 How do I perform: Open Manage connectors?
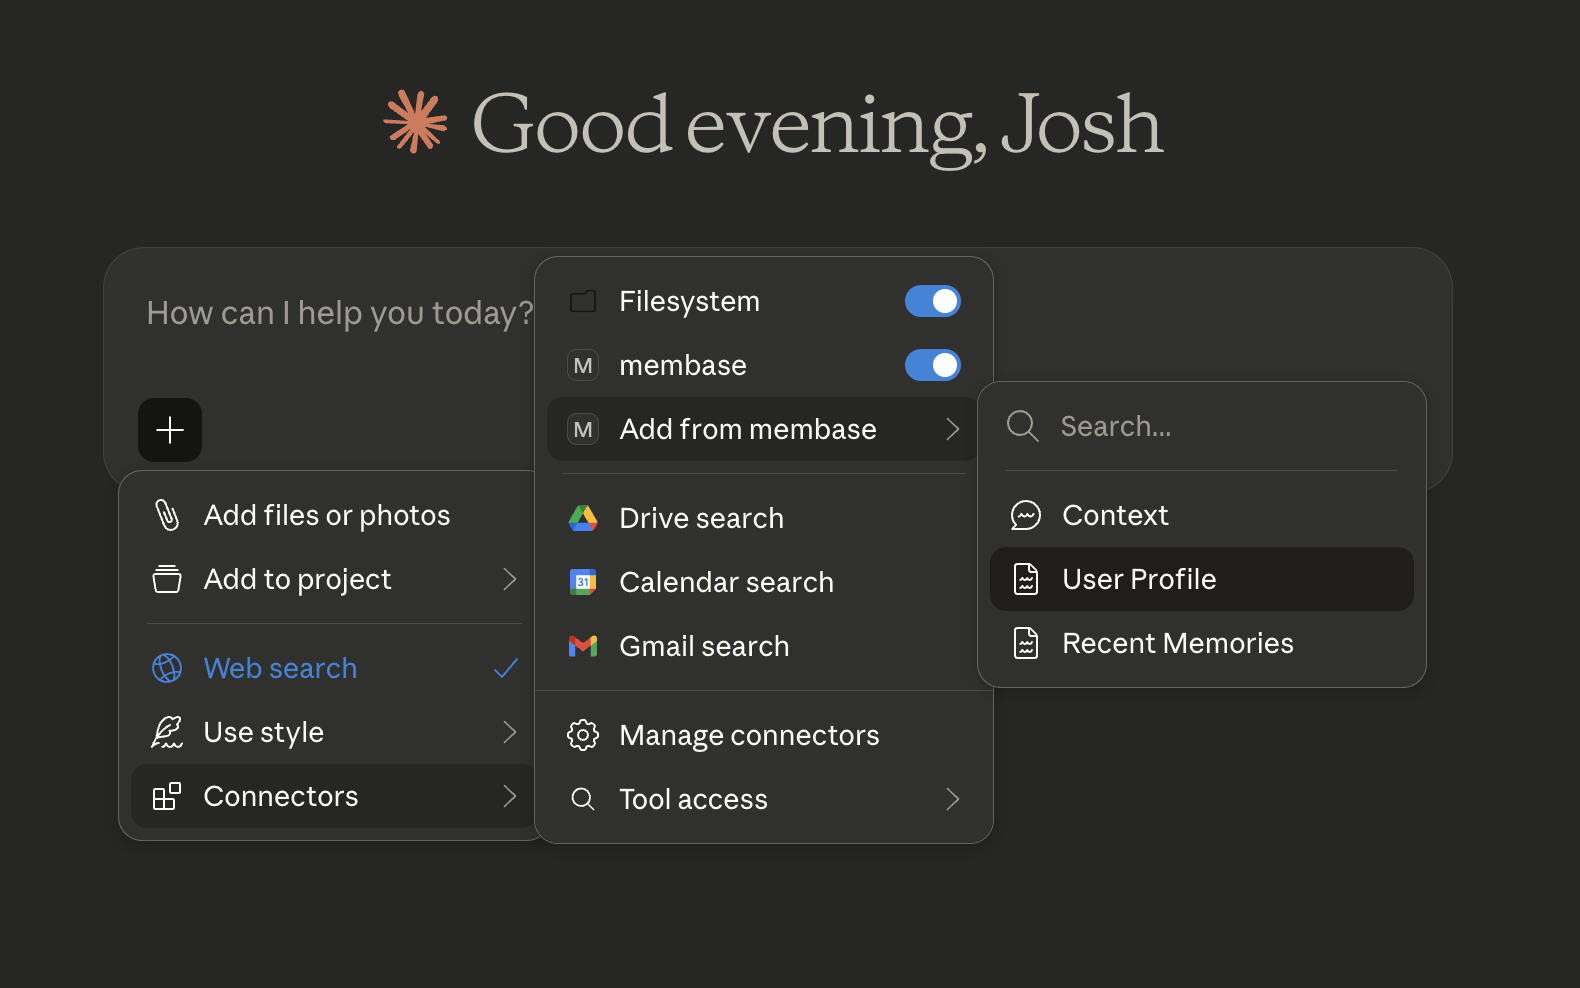[x=764, y=735]
